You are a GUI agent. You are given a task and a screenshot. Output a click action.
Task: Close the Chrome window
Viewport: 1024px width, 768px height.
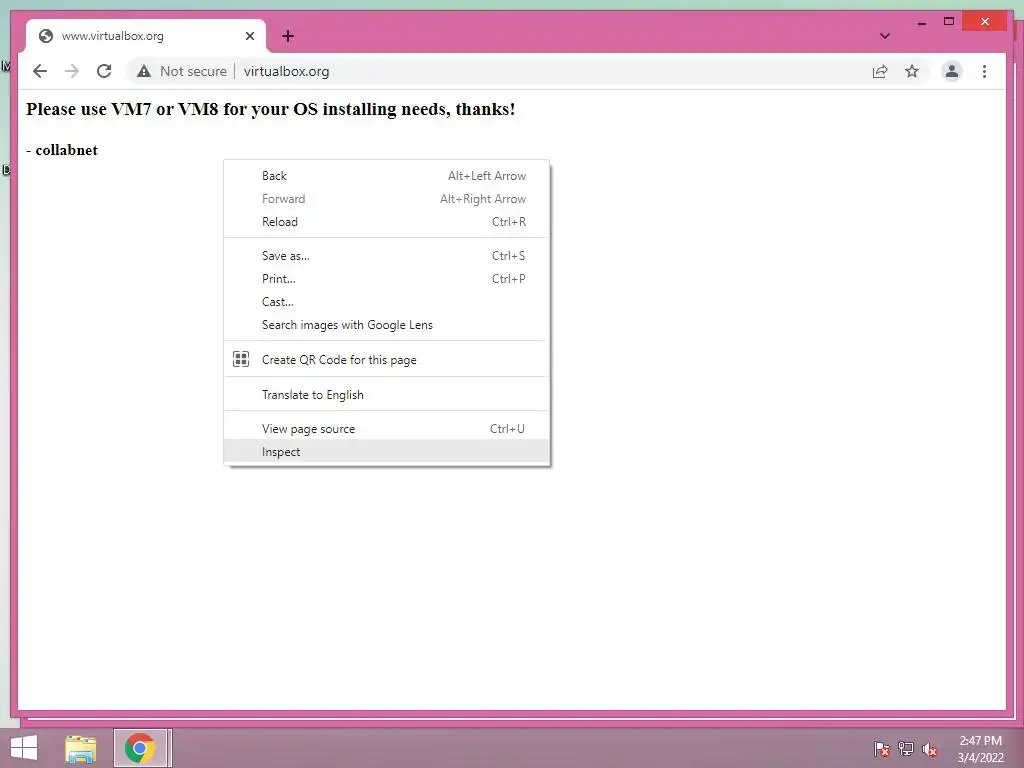point(985,22)
